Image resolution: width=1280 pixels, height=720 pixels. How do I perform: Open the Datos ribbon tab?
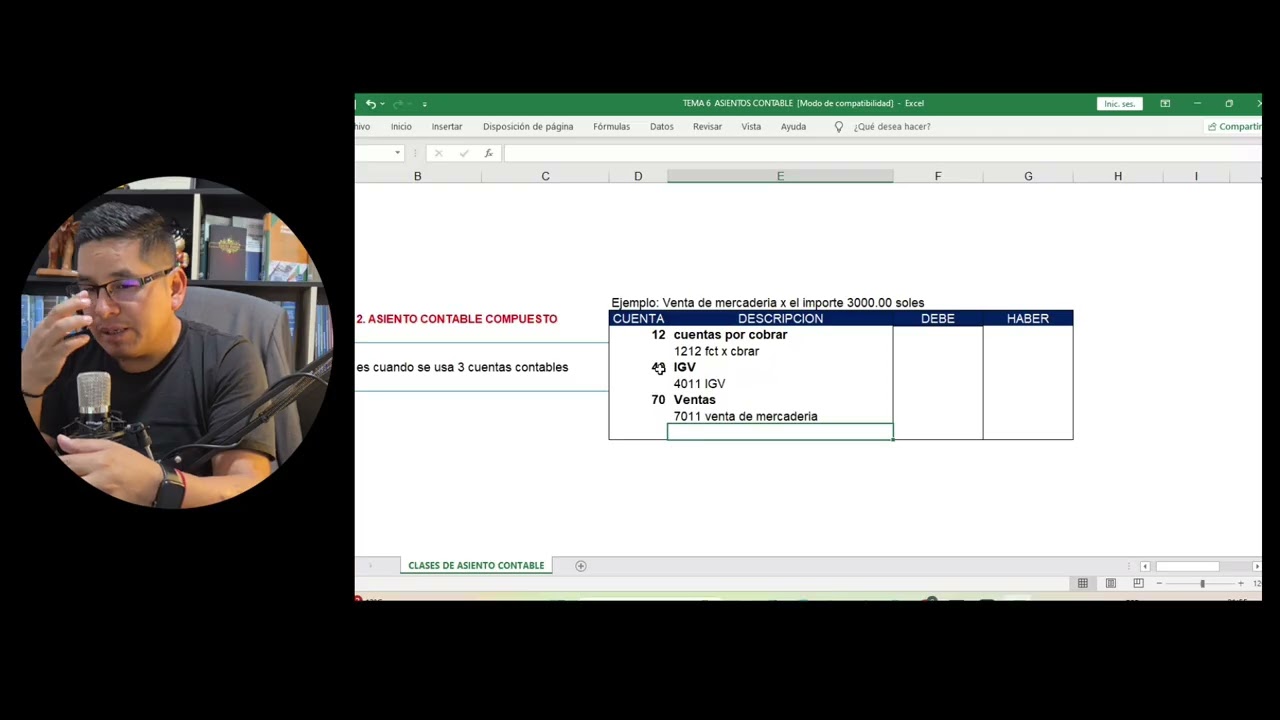[x=662, y=127]
